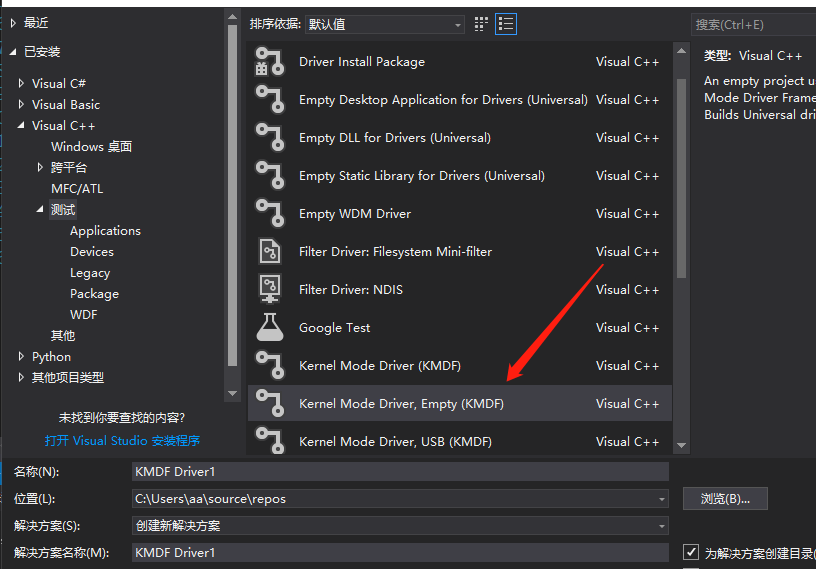Screen dimensions: 816x569
Task: Click template list scroll up arrow
Action: [681, 50]
